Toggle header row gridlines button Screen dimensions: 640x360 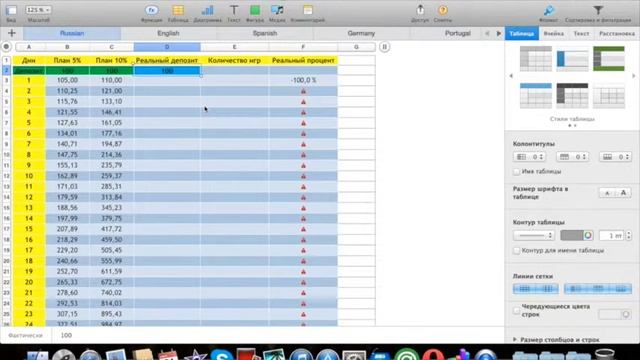coord(598,289)
